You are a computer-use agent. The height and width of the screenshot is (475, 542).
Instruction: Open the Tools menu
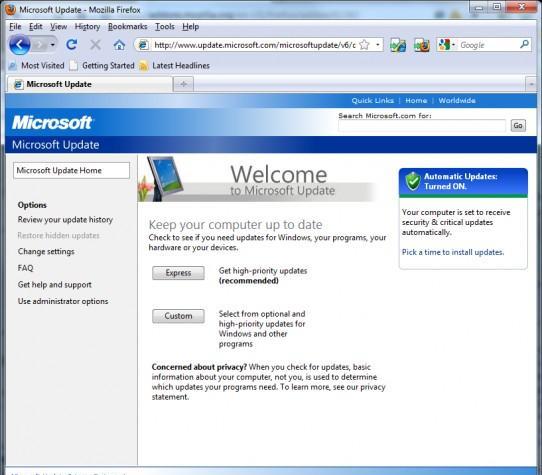tap(165, 27)
